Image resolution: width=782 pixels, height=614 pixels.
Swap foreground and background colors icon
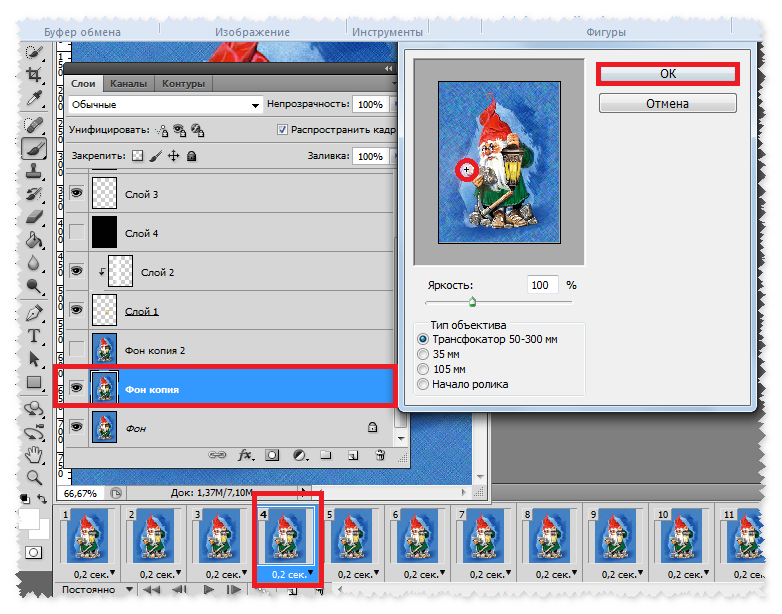click(x=42, y=498)
